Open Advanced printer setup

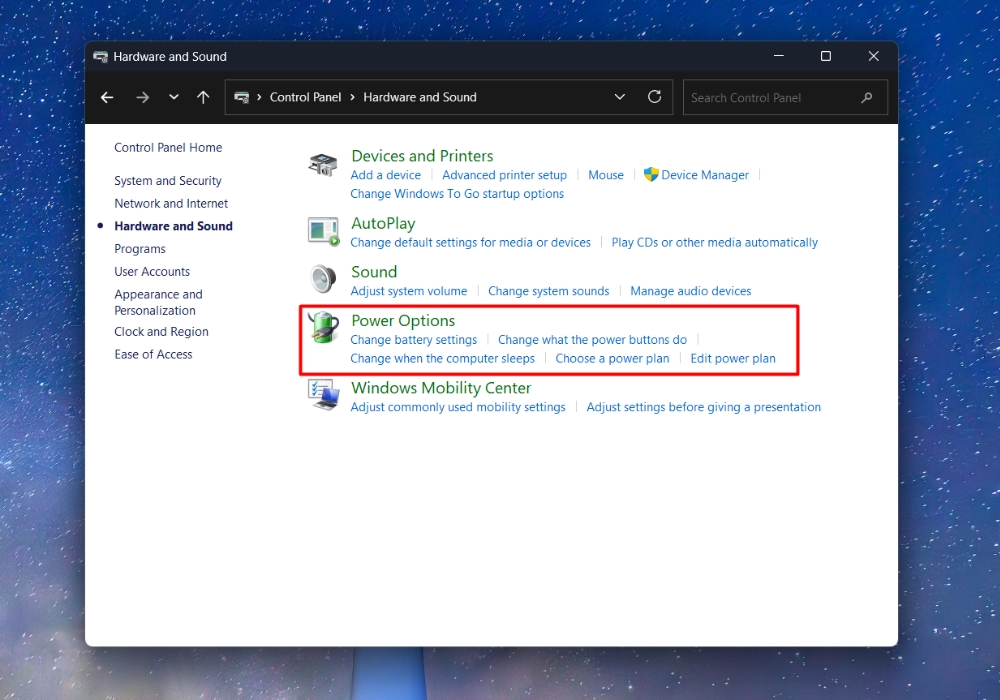click(504, 175)
